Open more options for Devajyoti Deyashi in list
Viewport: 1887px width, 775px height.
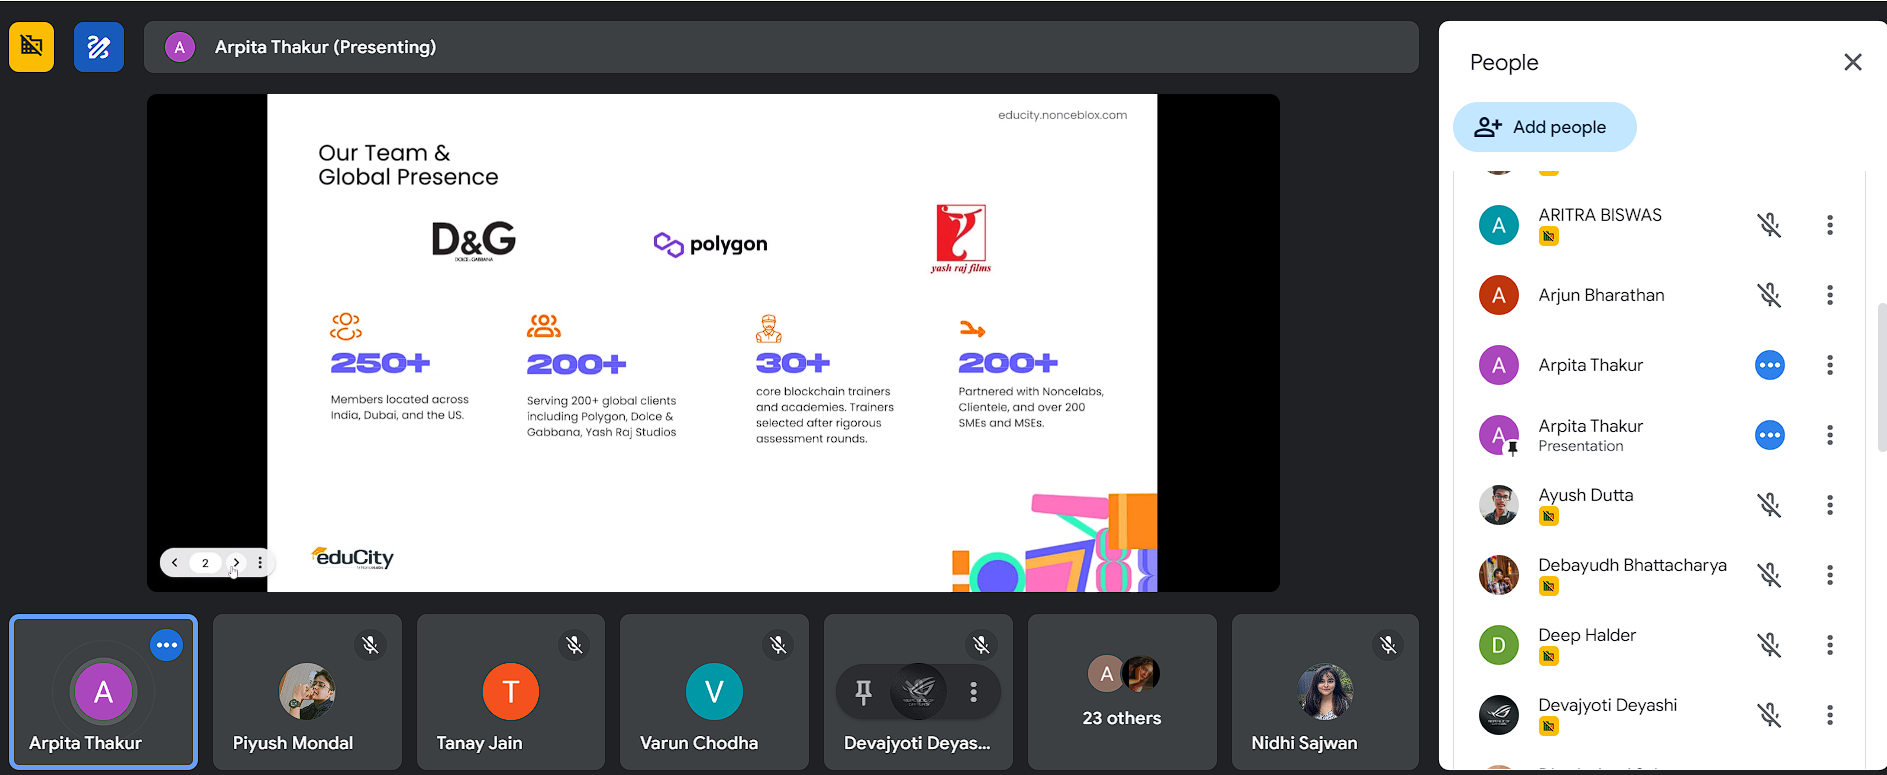pos(1830,715)
